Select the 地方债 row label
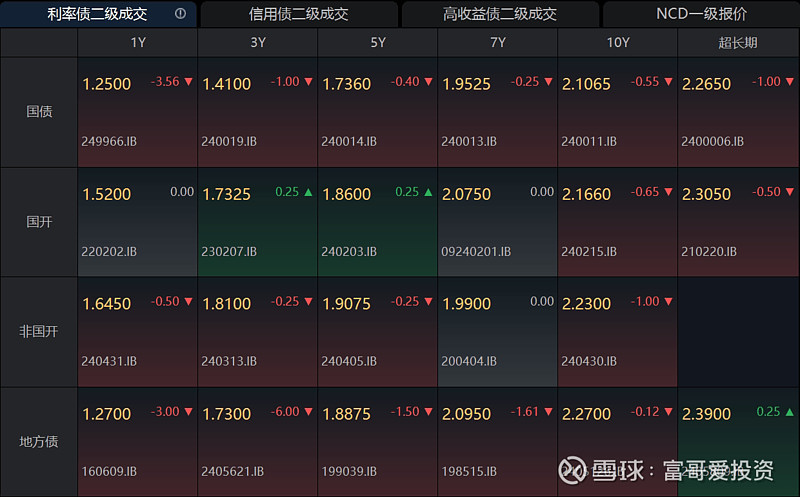The width and height of the screenshot is (800, 497). [39, 442]
